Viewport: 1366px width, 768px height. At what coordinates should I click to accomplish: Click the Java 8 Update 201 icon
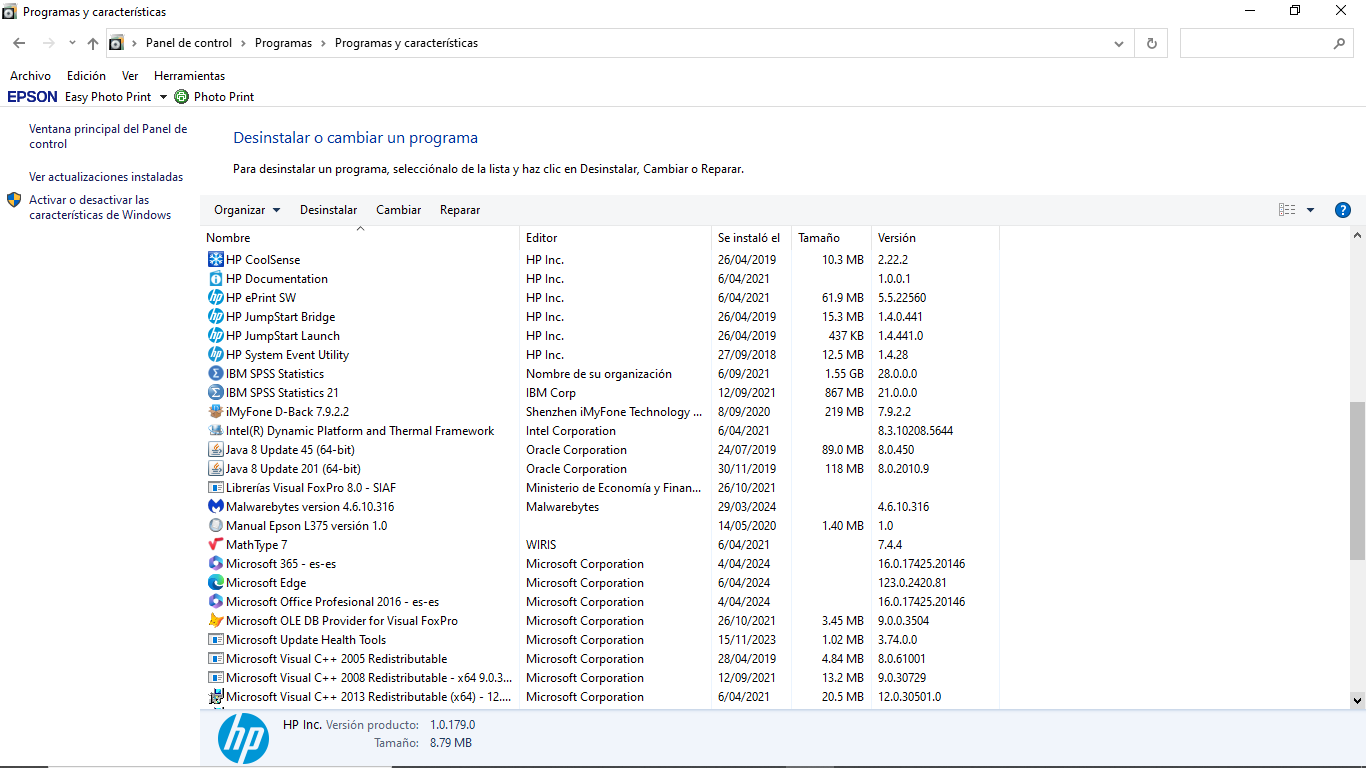coord(215,469)
